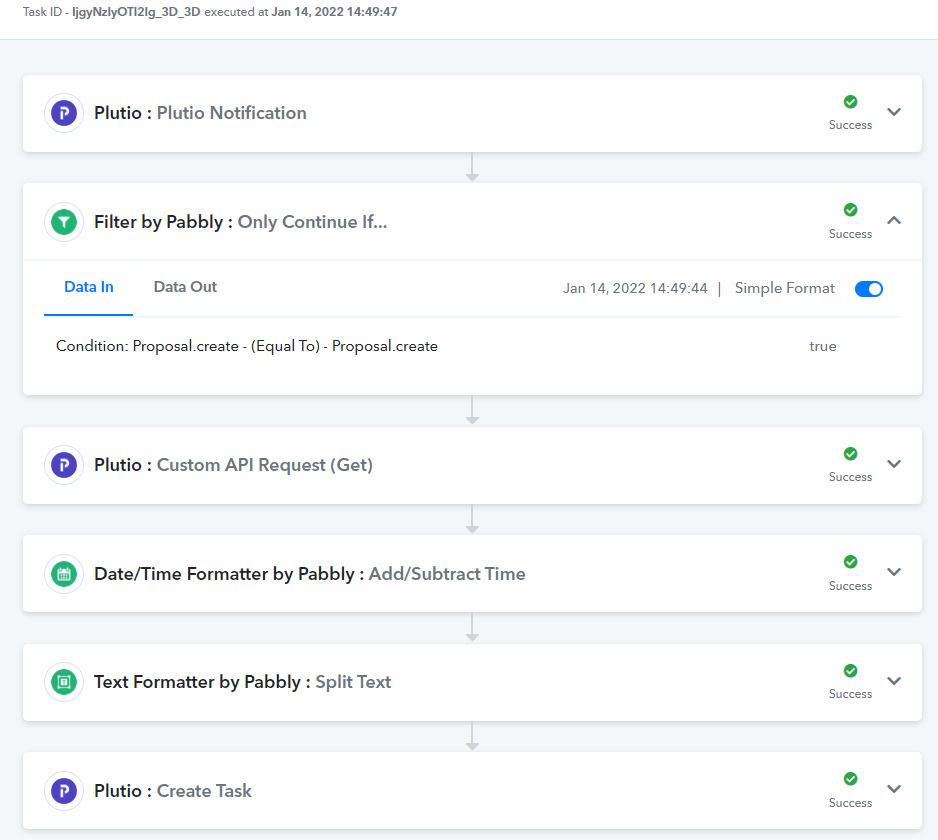Turn off the Simple Format toggle
Viewport: 938px width, 840px height.
[869, 289]
